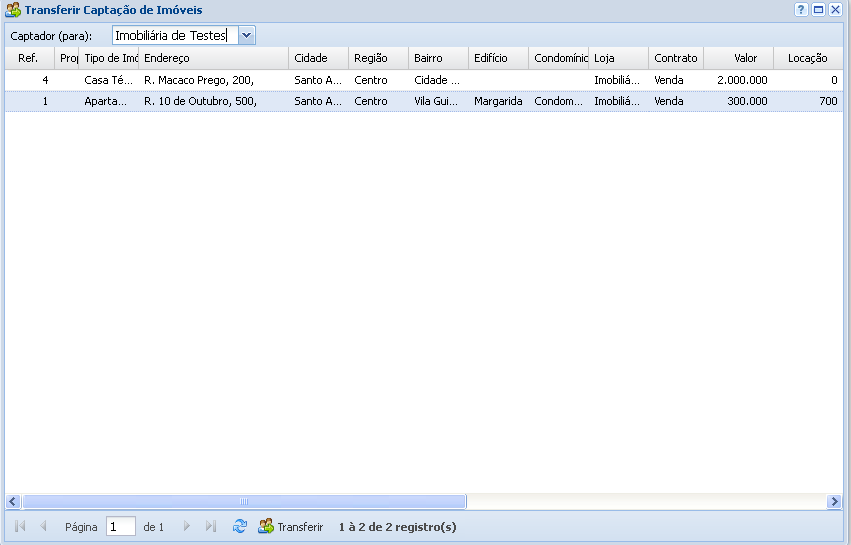This screenshot has width=851, height=545.
Task: Go to the next page arrow icon
Action: (186, 526)
